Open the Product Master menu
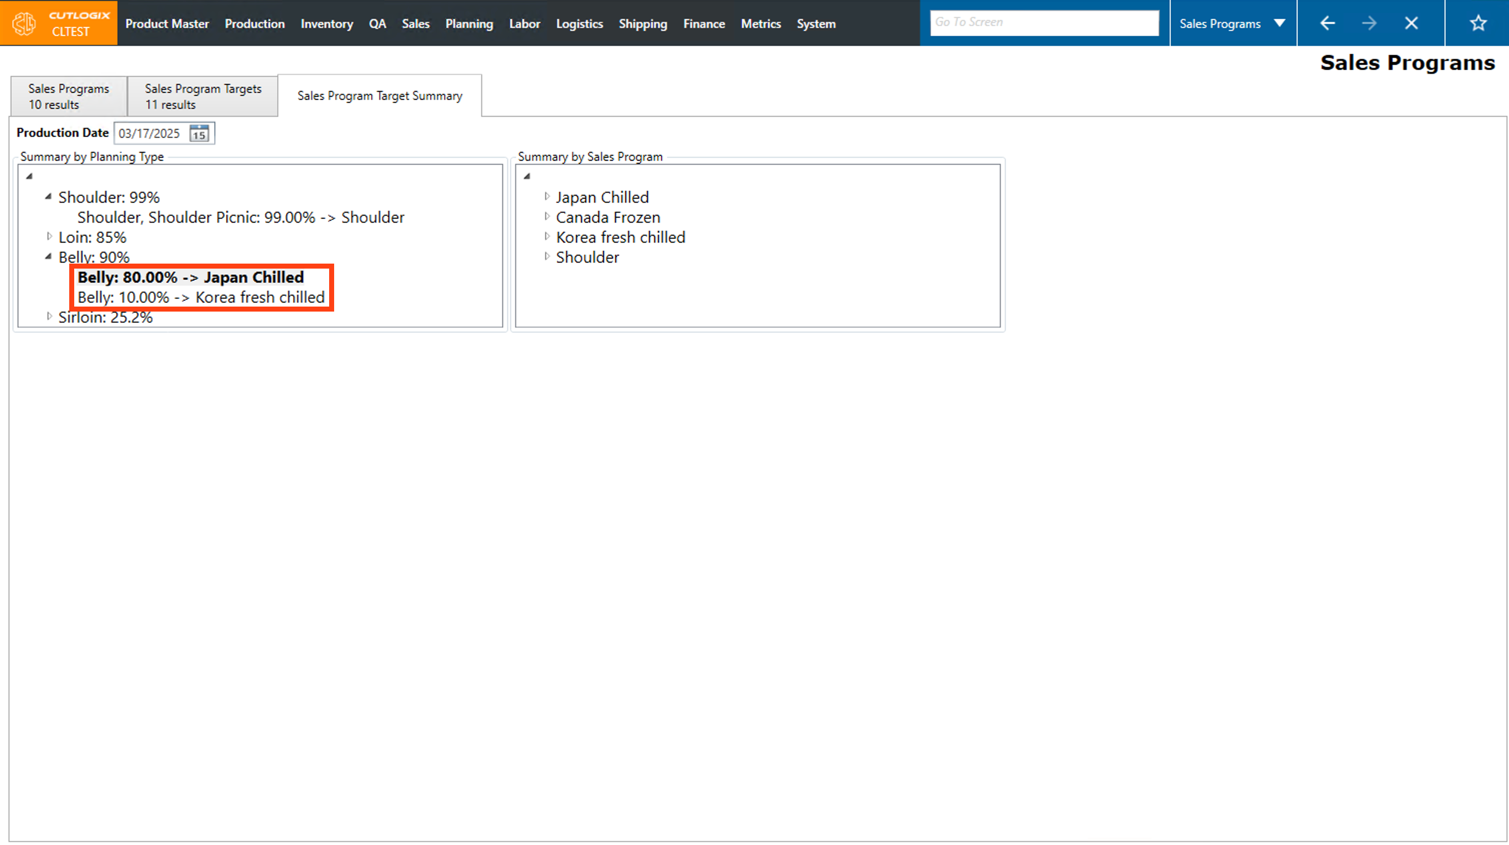The width and height of the screenshot is (1509, 845). [167, 23]
